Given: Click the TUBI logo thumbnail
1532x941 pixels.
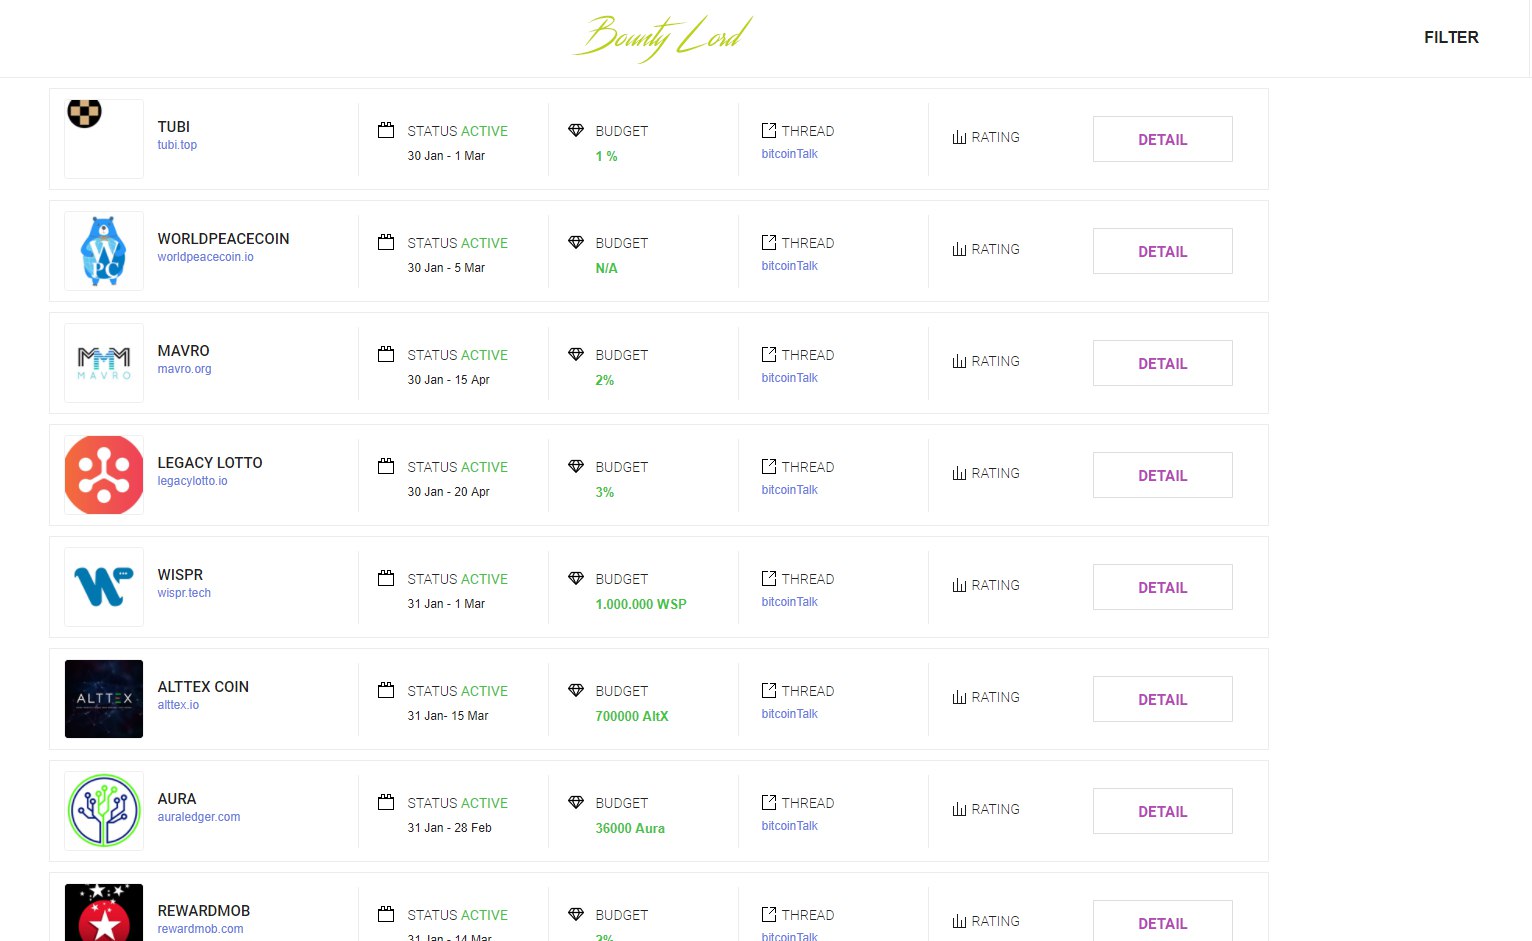Looking at the screenshot, I should (x=104, y=139).
